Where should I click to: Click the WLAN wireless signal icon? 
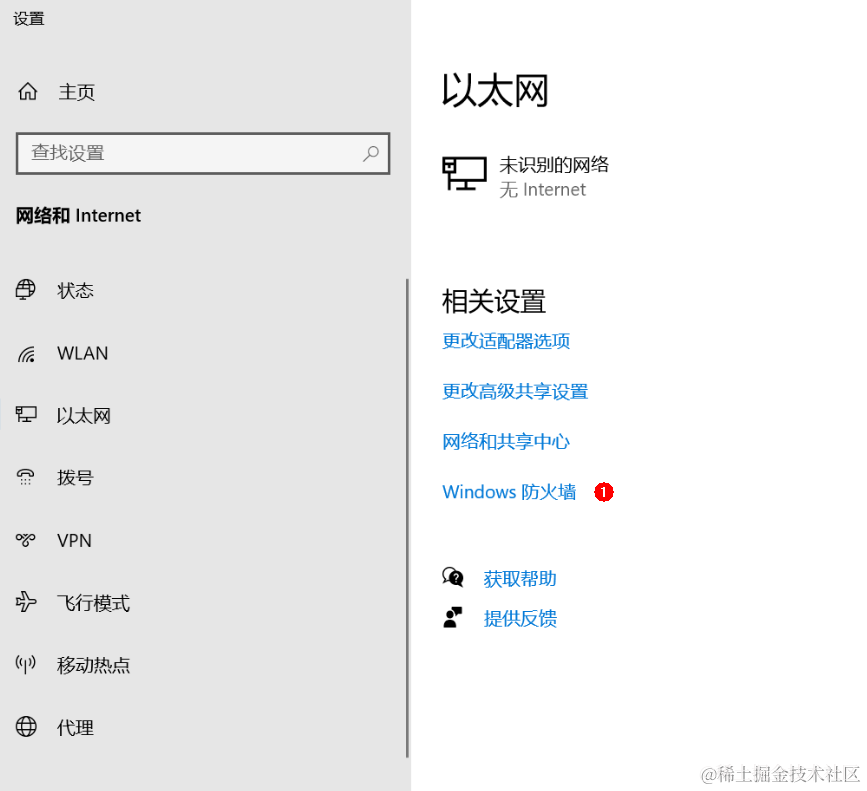pos(25,353)
